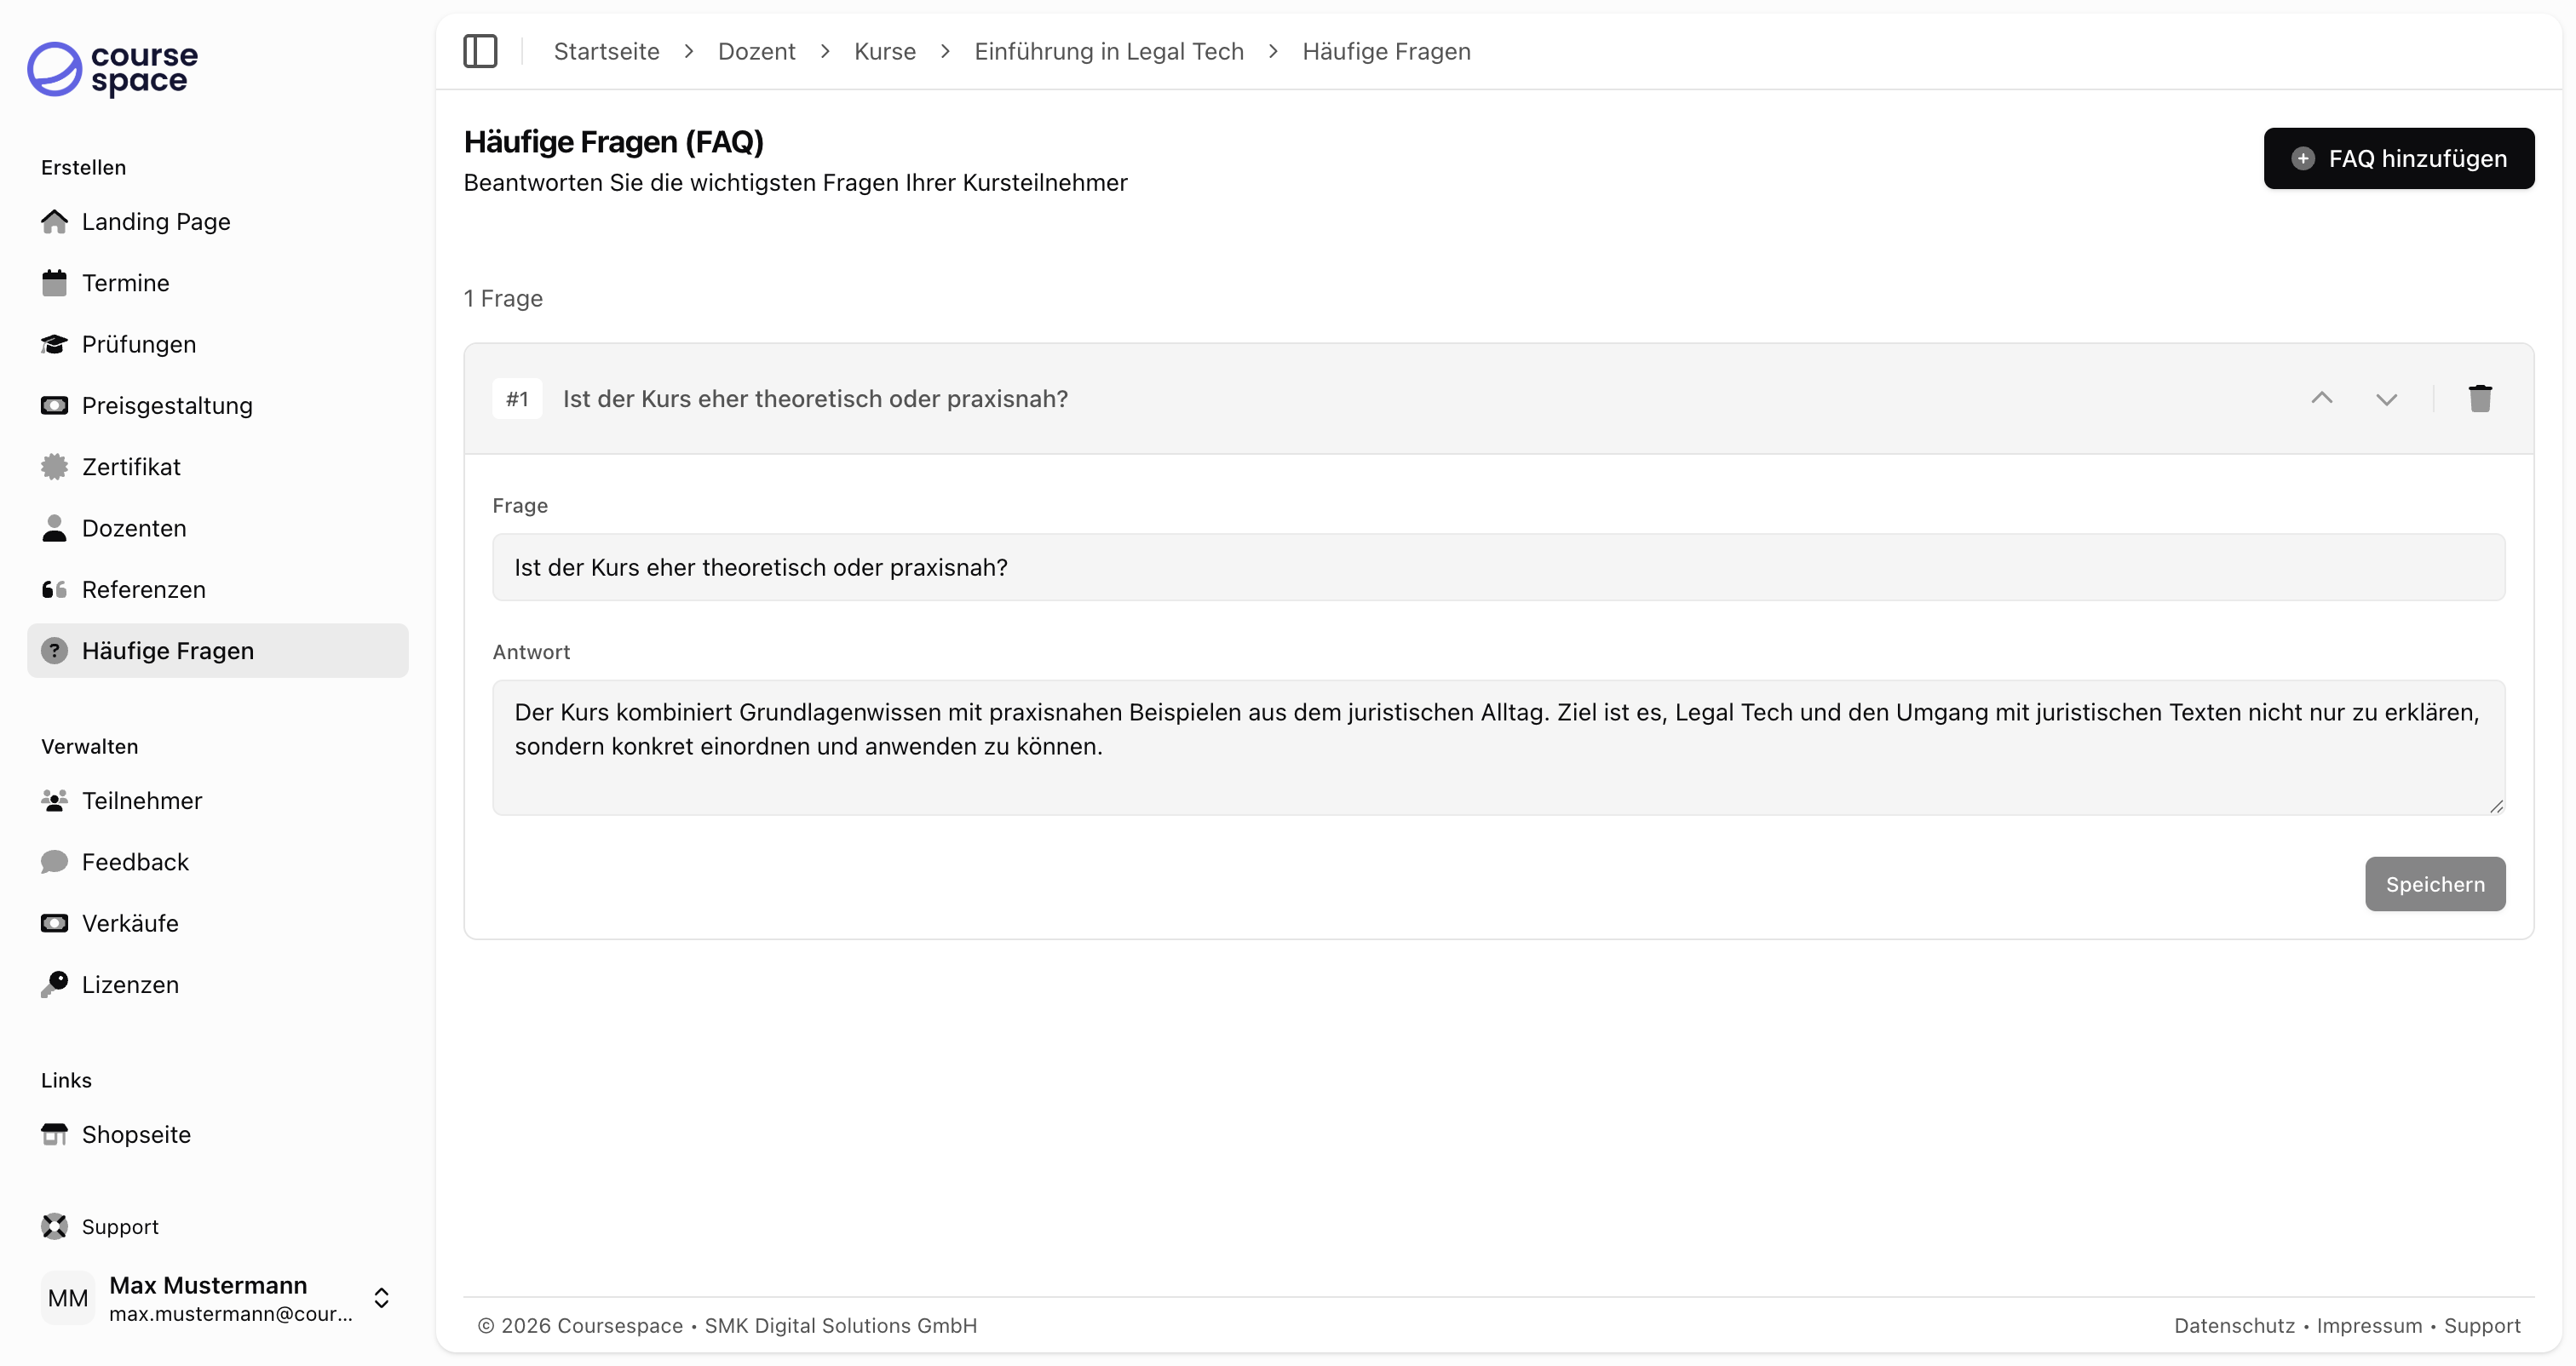Move the FAQ entry down with the arrow
Image resolution: width=2576 pixels, height=1366 pixels.
tap(2388, 398)
